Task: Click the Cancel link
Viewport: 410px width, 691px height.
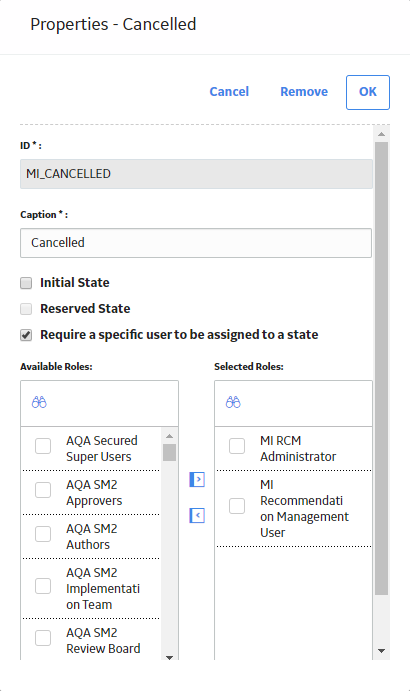Action: [229, 92]
